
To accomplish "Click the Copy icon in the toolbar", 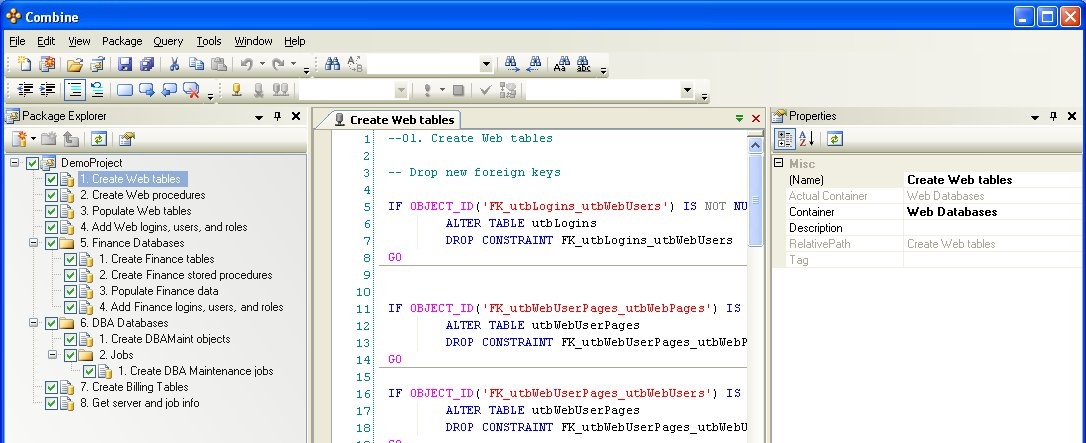I will coord(197,64).
